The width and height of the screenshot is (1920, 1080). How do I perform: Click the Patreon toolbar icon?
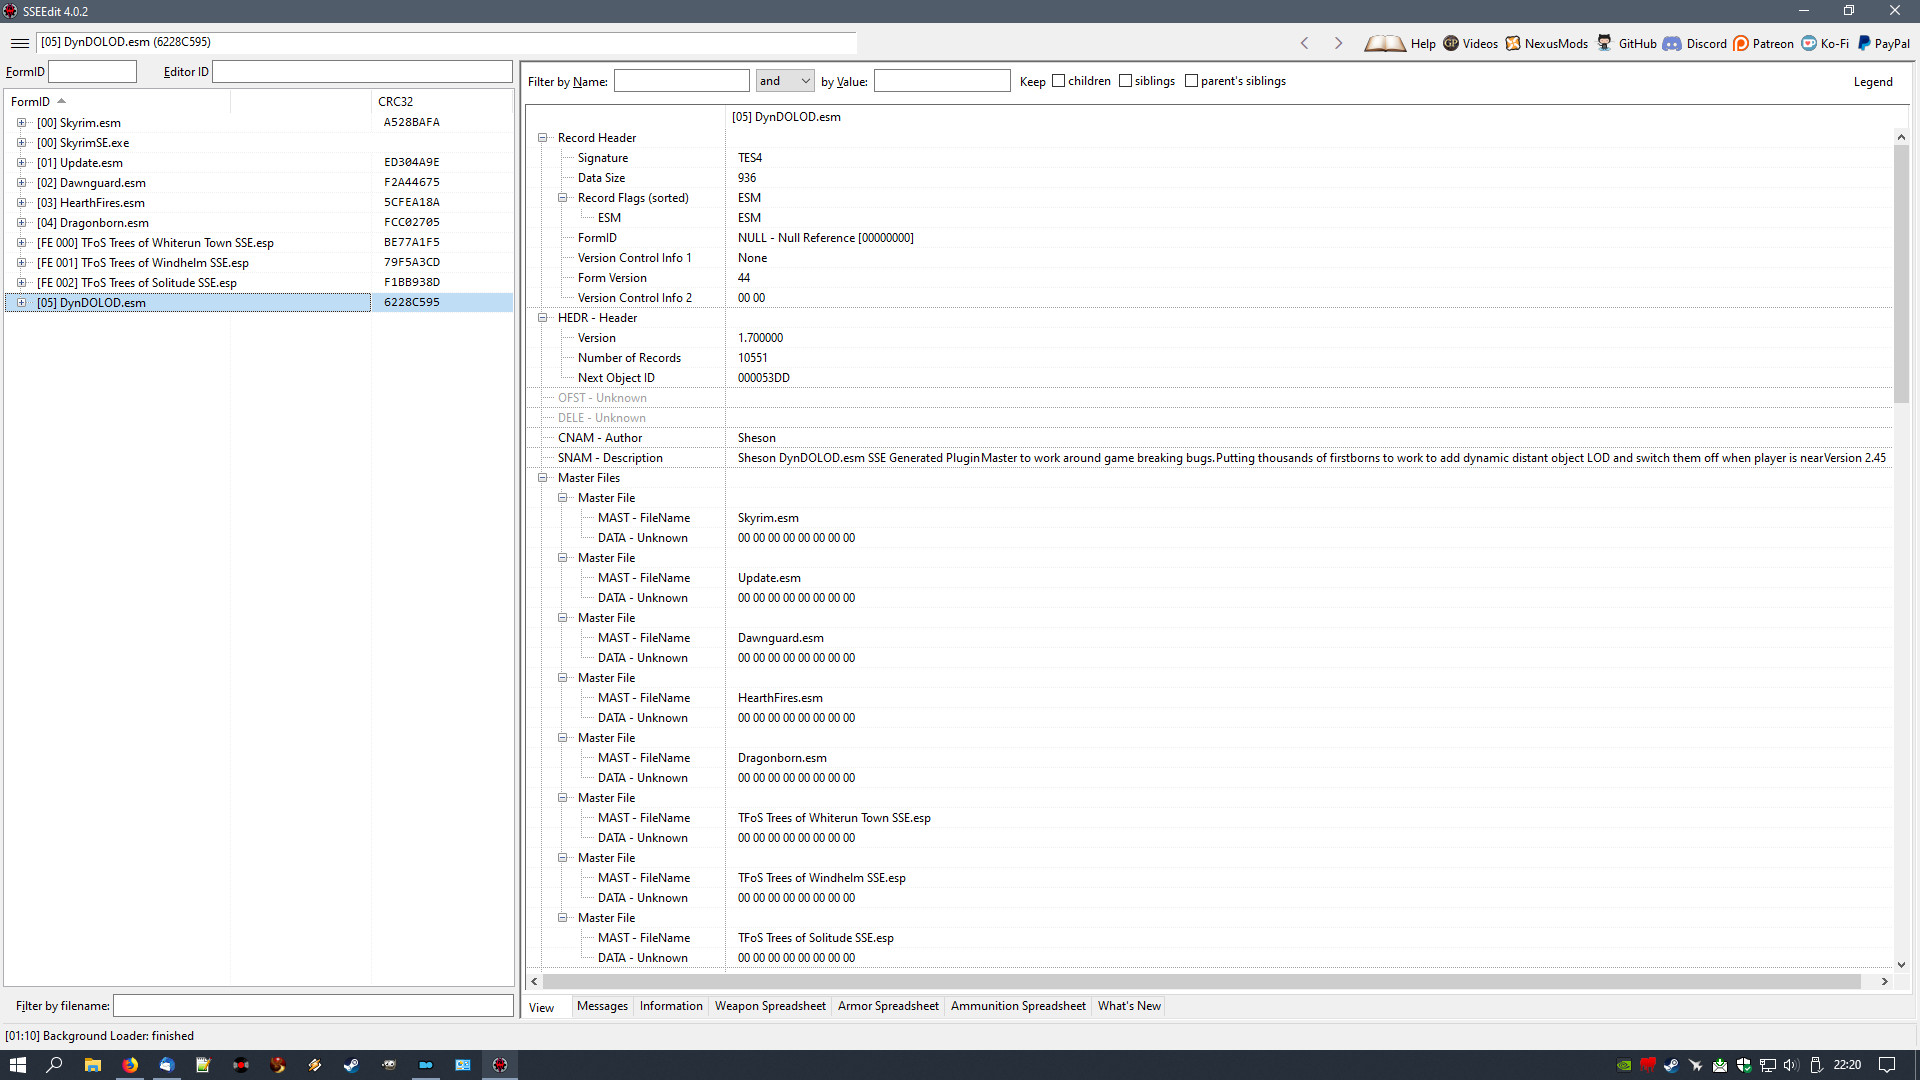pos(1741,43)
